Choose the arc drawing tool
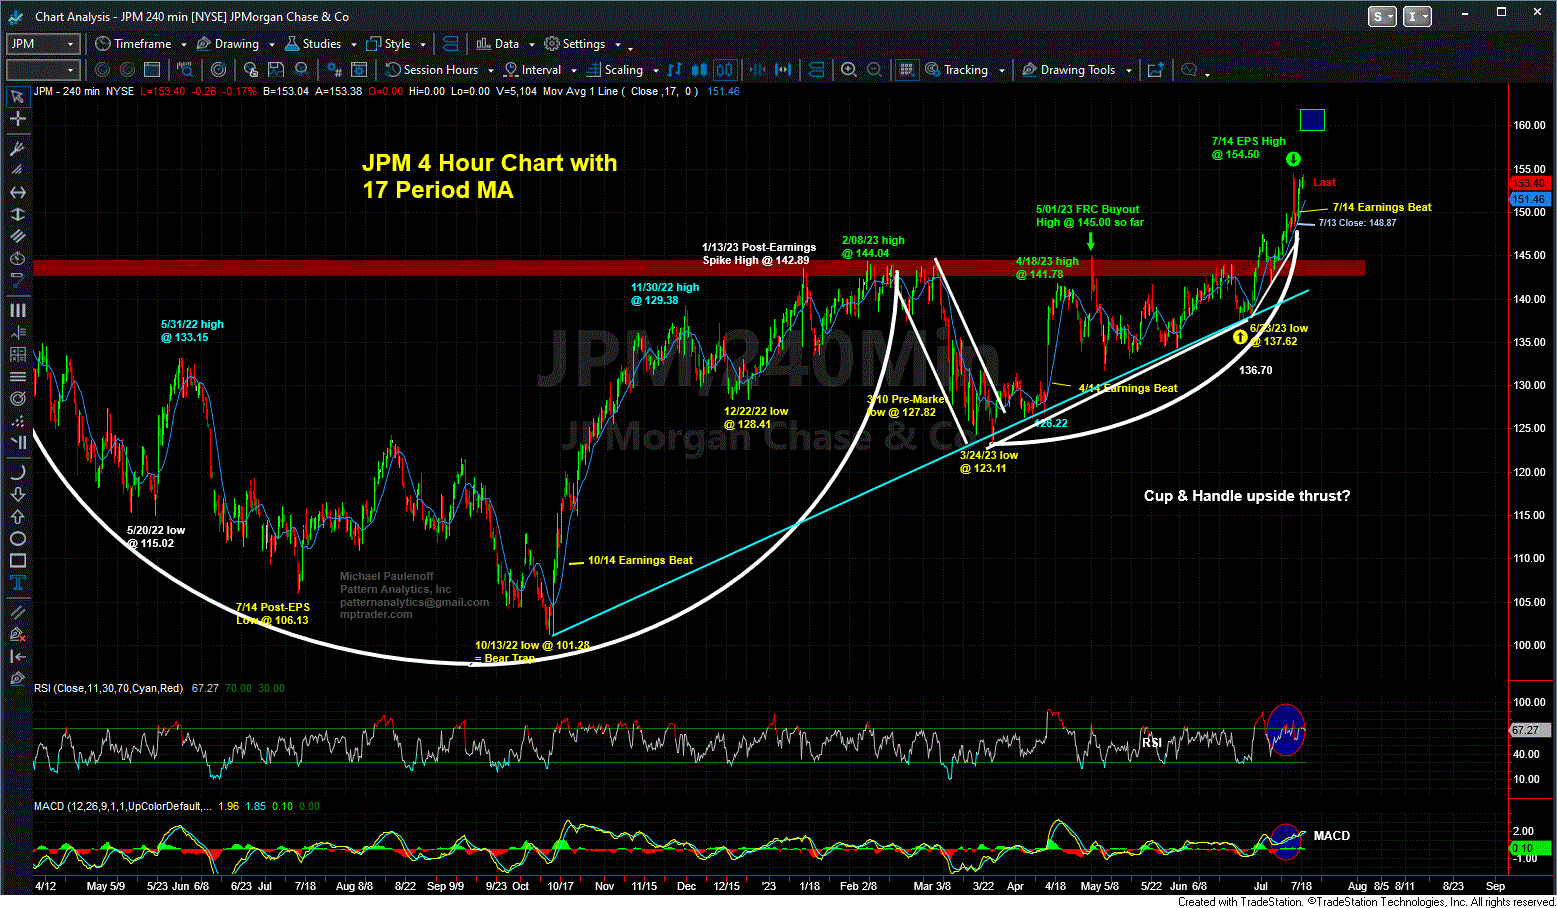 [17, 471]
